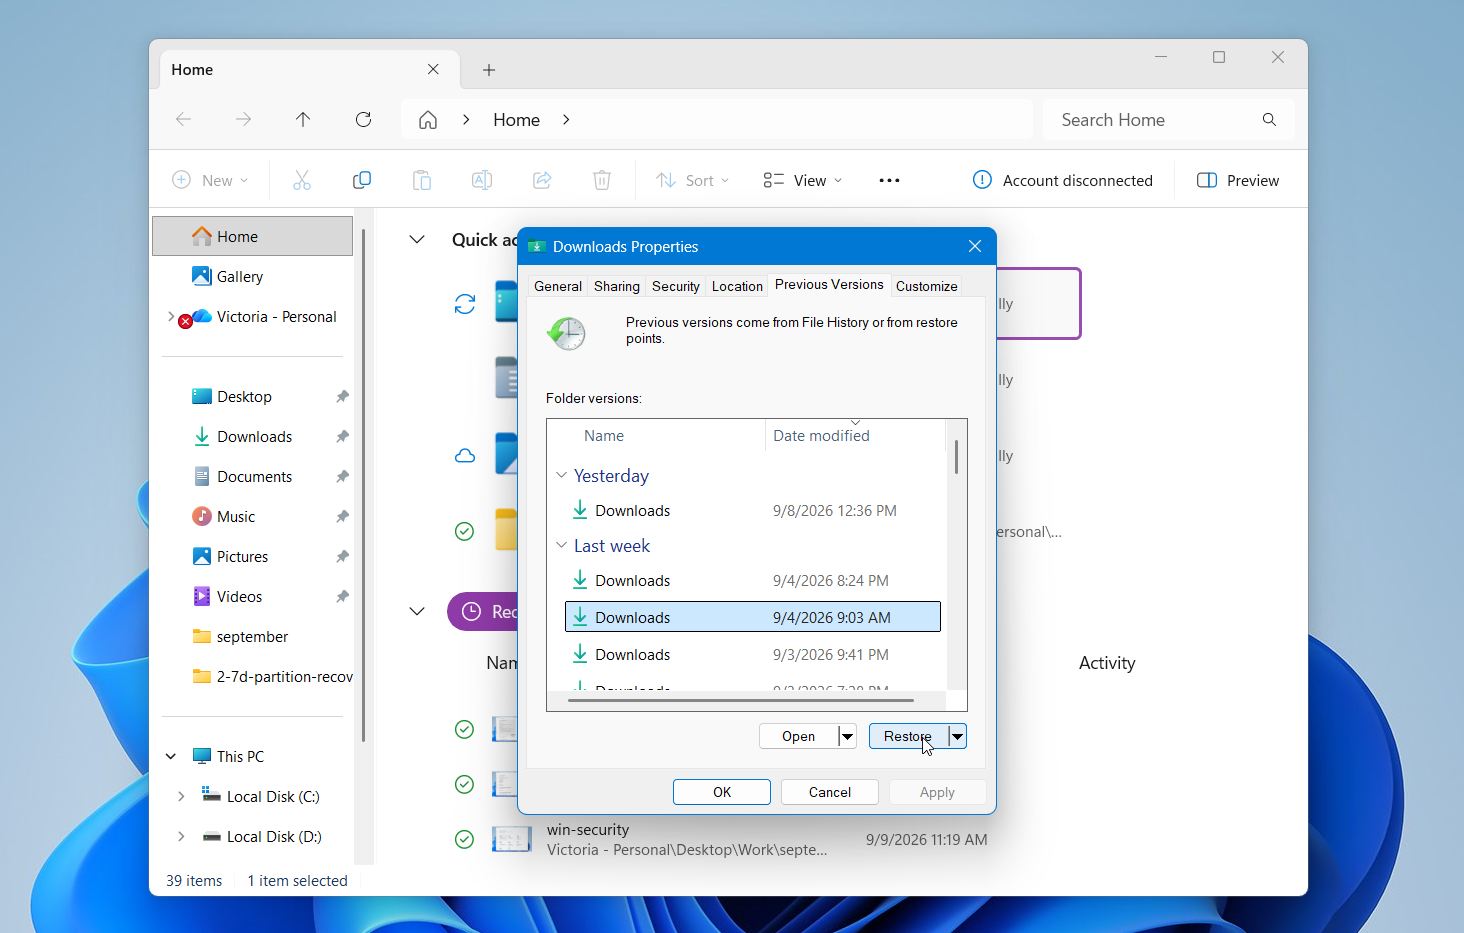The width and height of the screenshot is (1464, 933).
Task: Click the Rename icon in toolbar
Action: pos(482,180)
